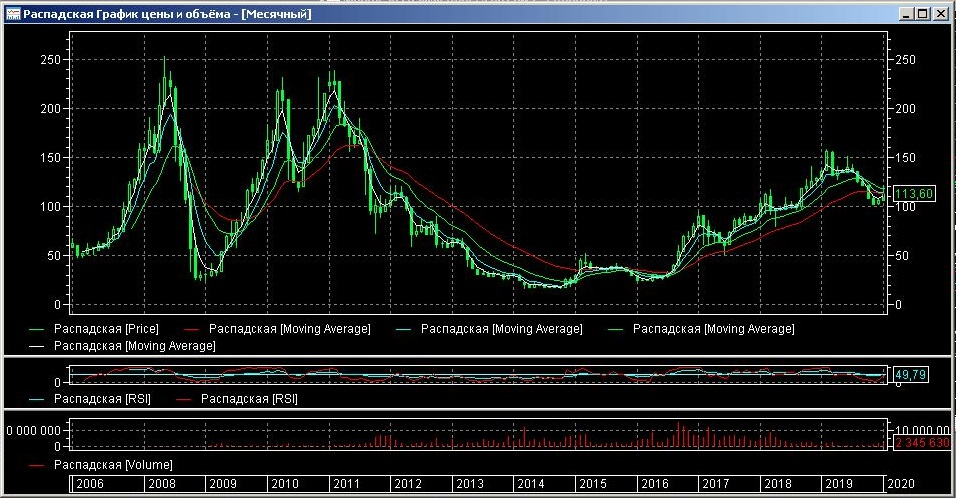Click the 2017 year marker on timeline
Image resolution: width=956 pixels, height=498 pixels.
pos(715,484)
